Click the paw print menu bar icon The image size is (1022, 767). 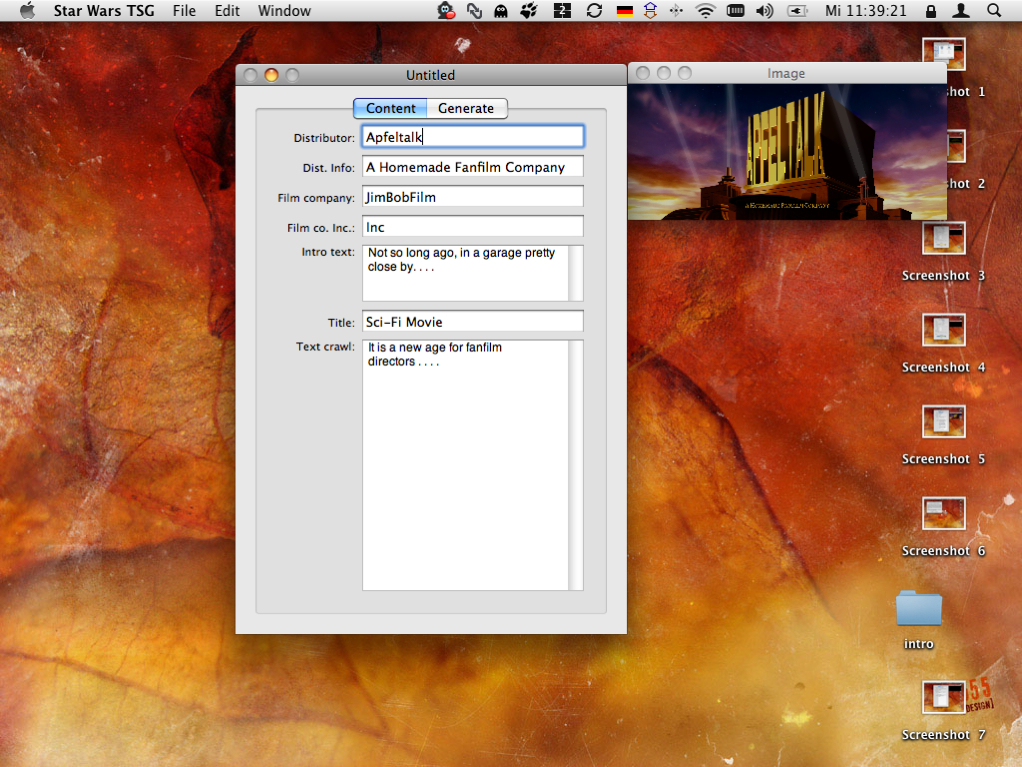[529, 10]
